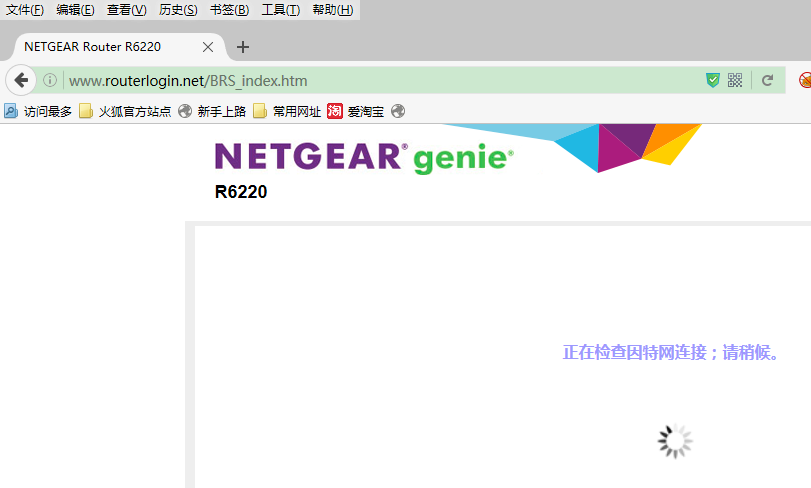Click the browser back arrow button
The image size is (811, 488).
click(x=21, y=80)
